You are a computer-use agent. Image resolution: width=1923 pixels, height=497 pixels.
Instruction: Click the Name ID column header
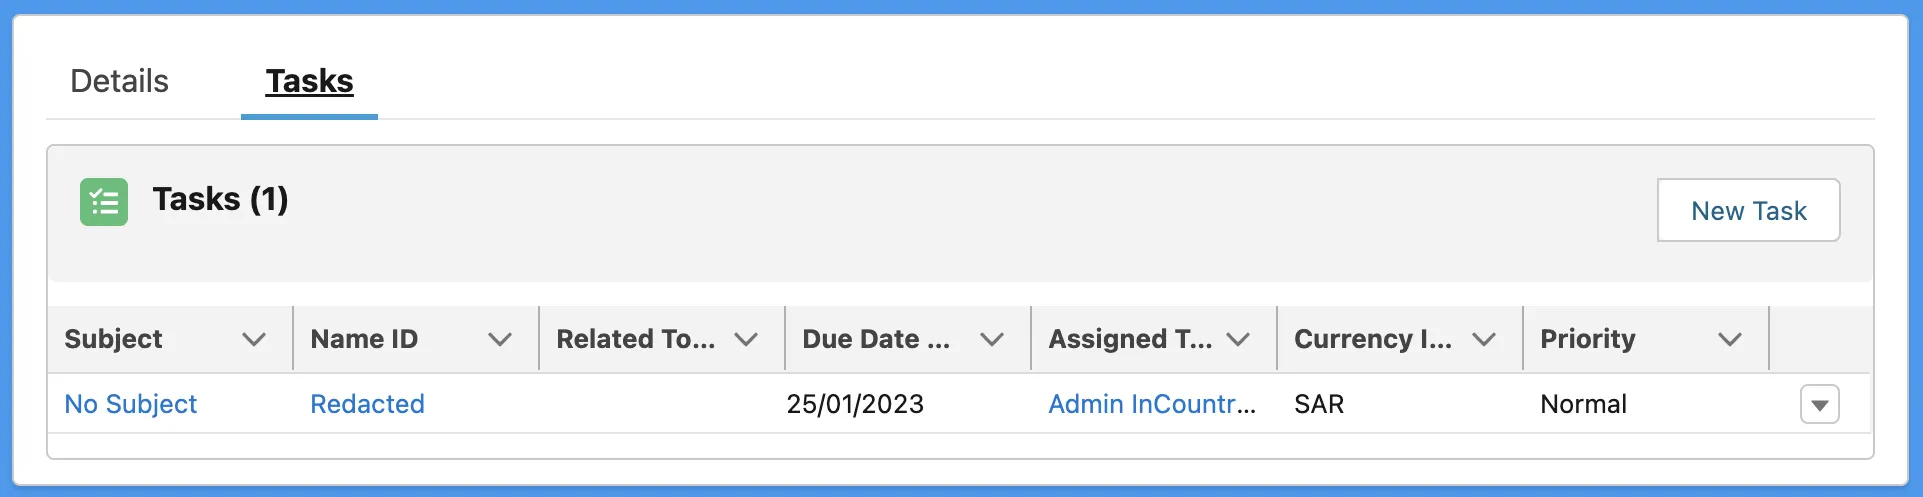click(364, 339)
